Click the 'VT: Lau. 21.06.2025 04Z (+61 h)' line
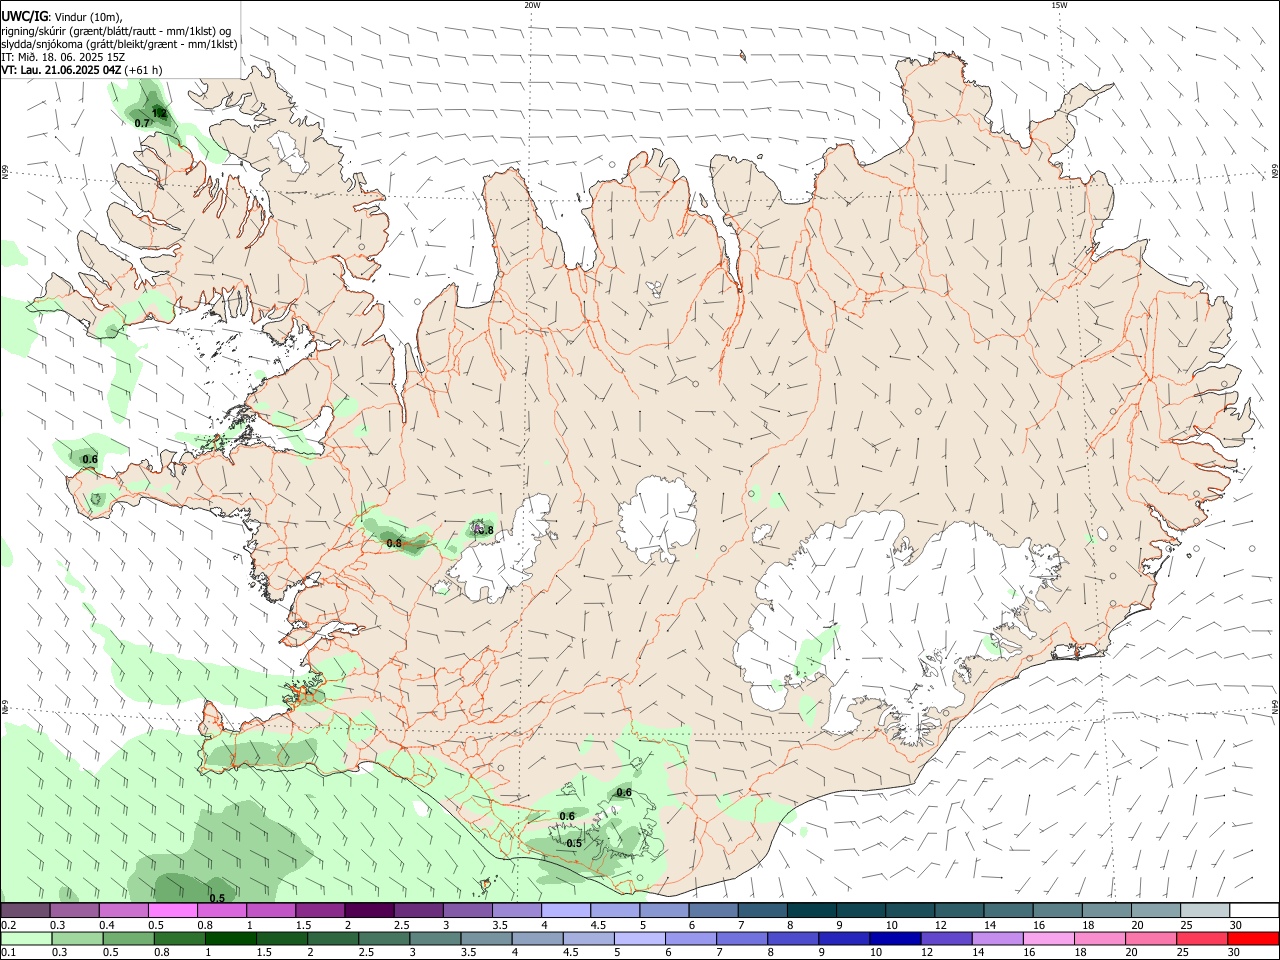1280x960 pixels. (82, 70)
